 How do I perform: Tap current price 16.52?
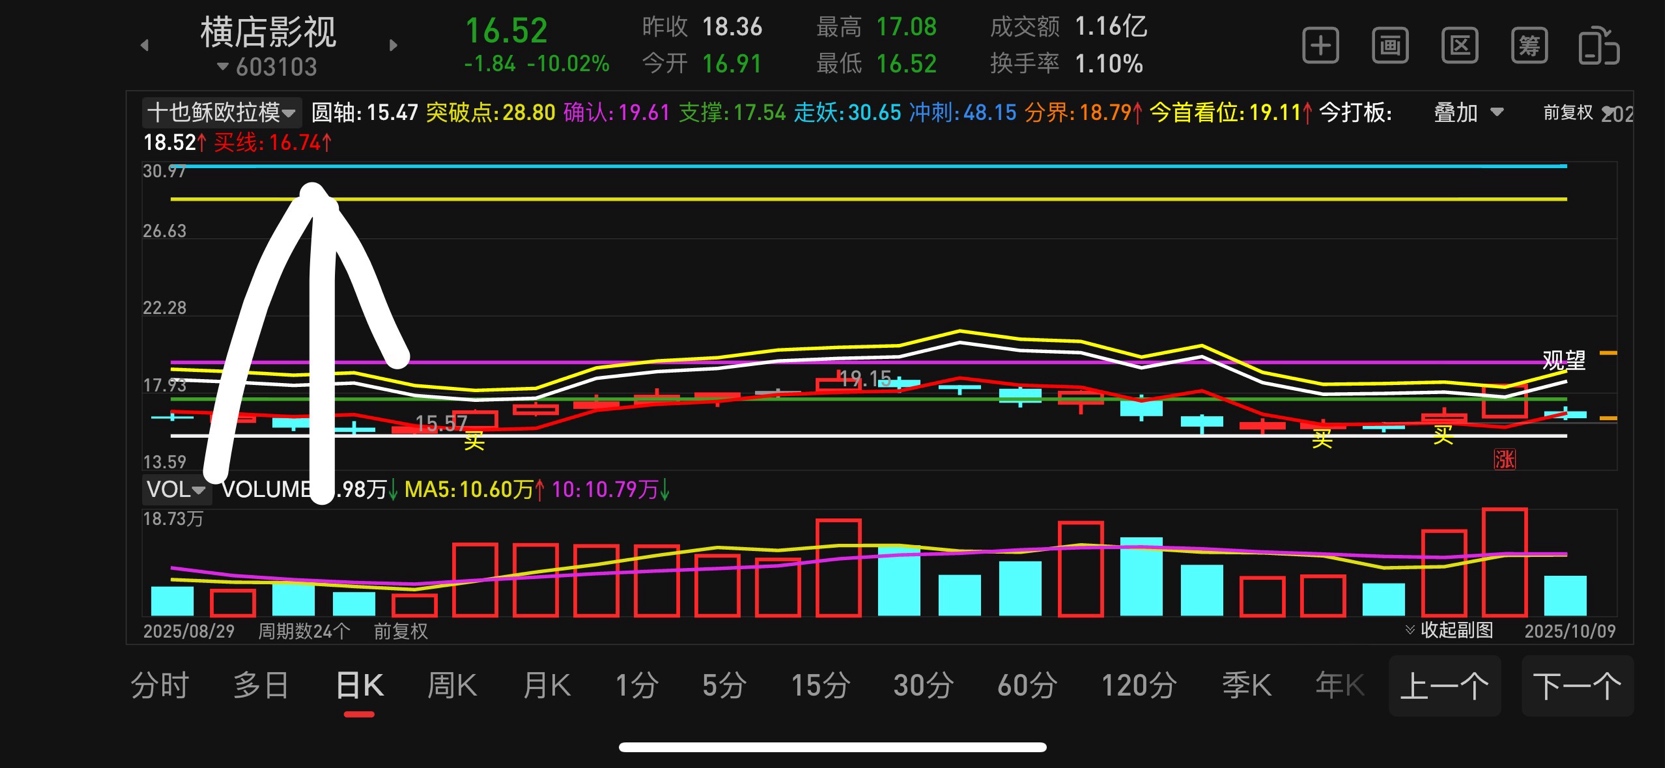pyautogui.click(x=506, y=30)
